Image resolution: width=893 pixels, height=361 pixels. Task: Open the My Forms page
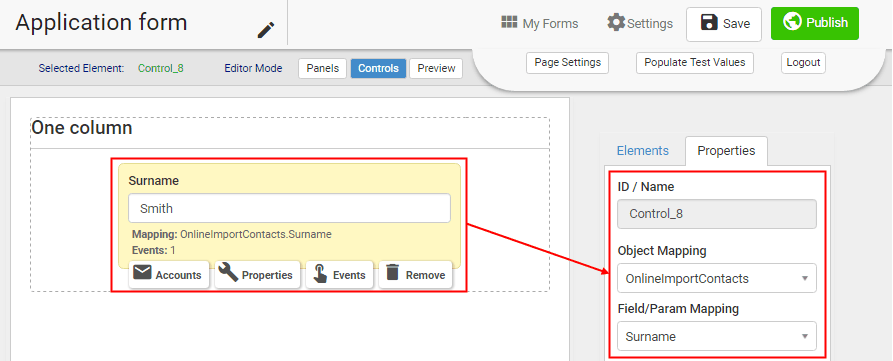tap(539, 23)
